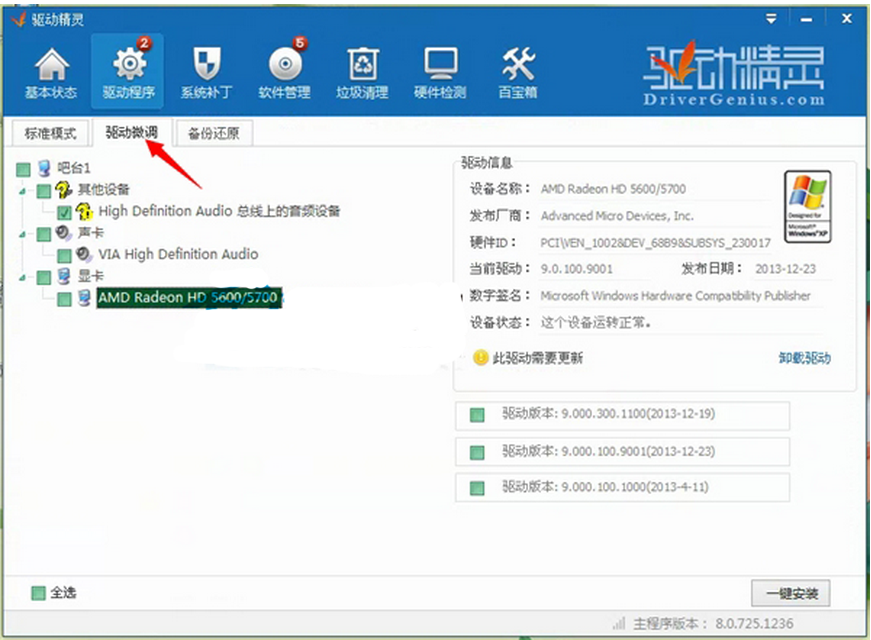Collapse the 其他设备 tree node
Screen dimensions: 871x640
pyautogui.click(x=23, y=191)
